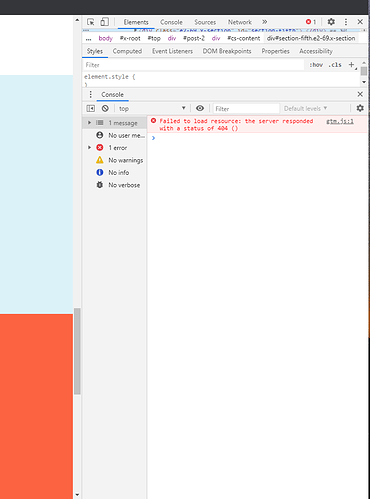Close the DevTools panel
370x499 pixels.
[360, 22]
